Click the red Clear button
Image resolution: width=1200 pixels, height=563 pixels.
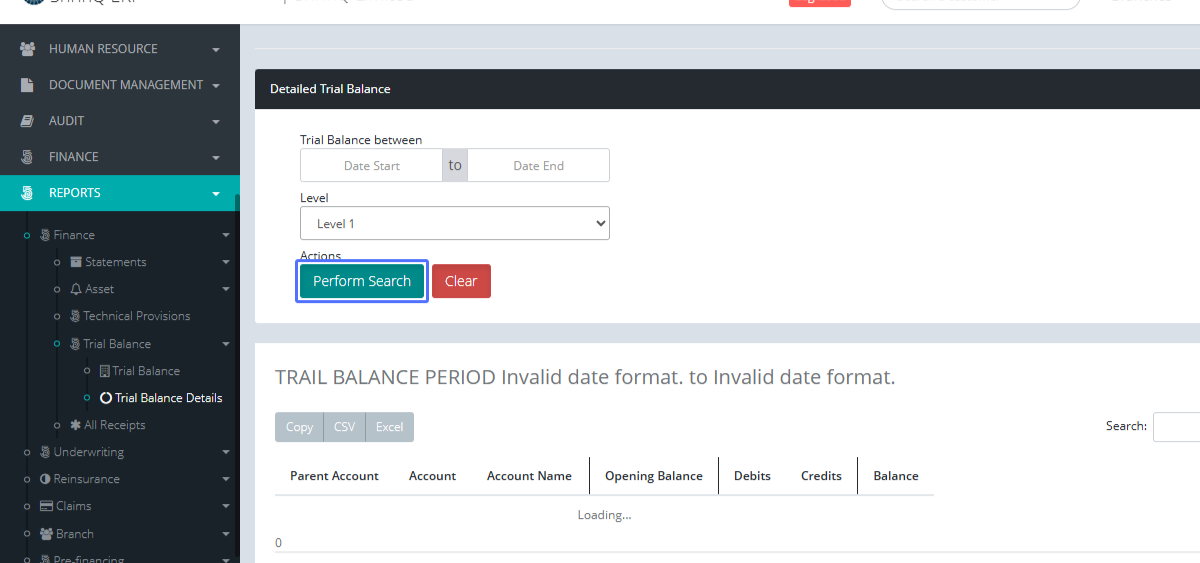(x=461, y=281)
